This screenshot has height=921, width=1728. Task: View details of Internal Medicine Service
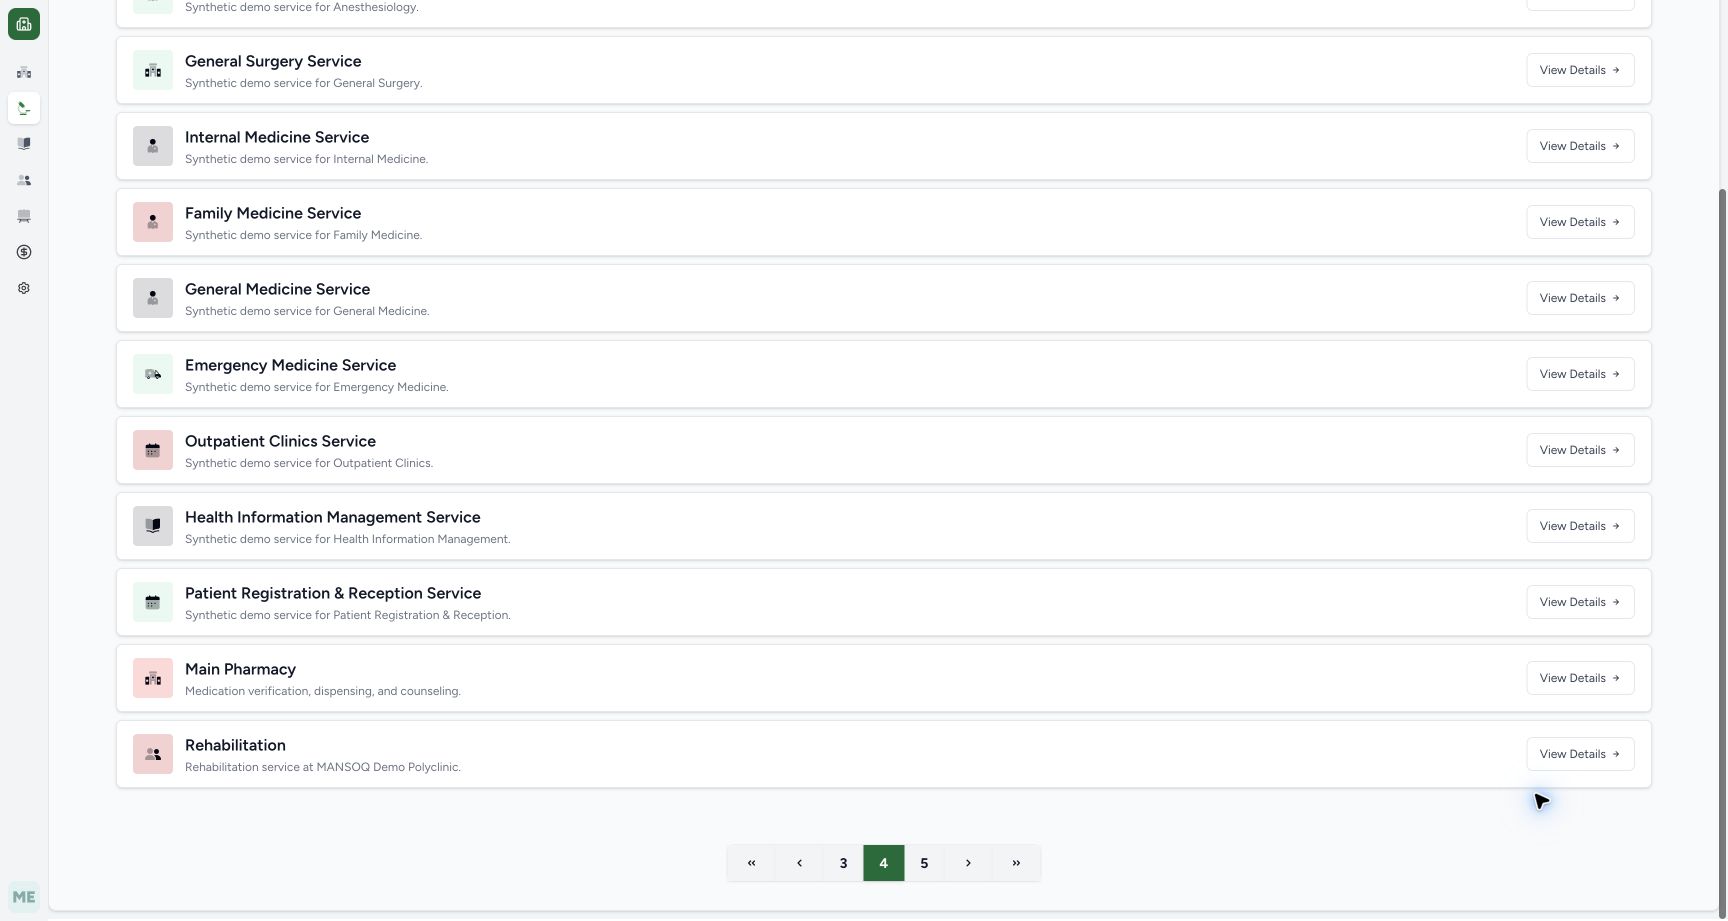(1580, 146)
